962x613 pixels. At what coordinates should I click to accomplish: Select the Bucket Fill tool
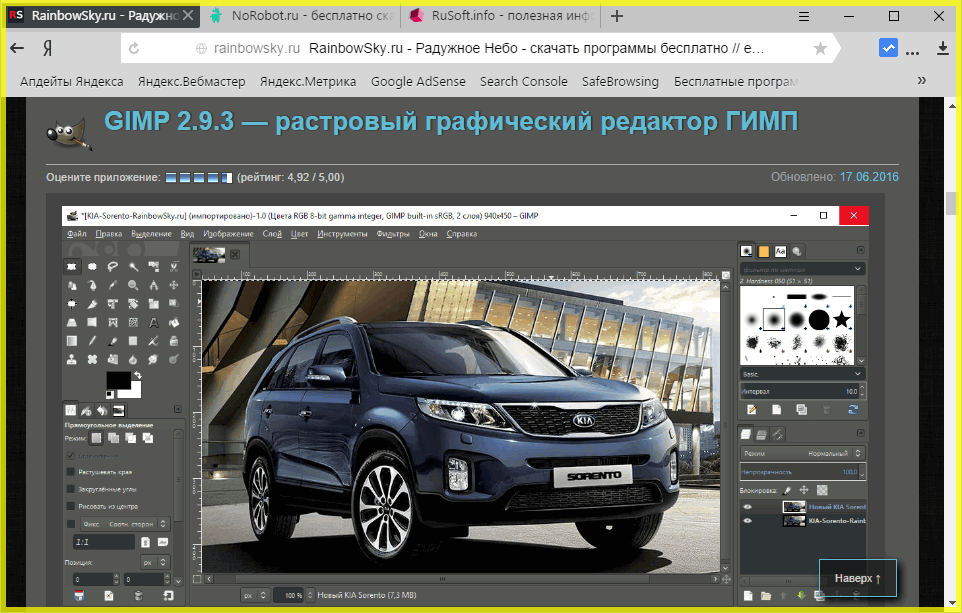coord(174,322)
